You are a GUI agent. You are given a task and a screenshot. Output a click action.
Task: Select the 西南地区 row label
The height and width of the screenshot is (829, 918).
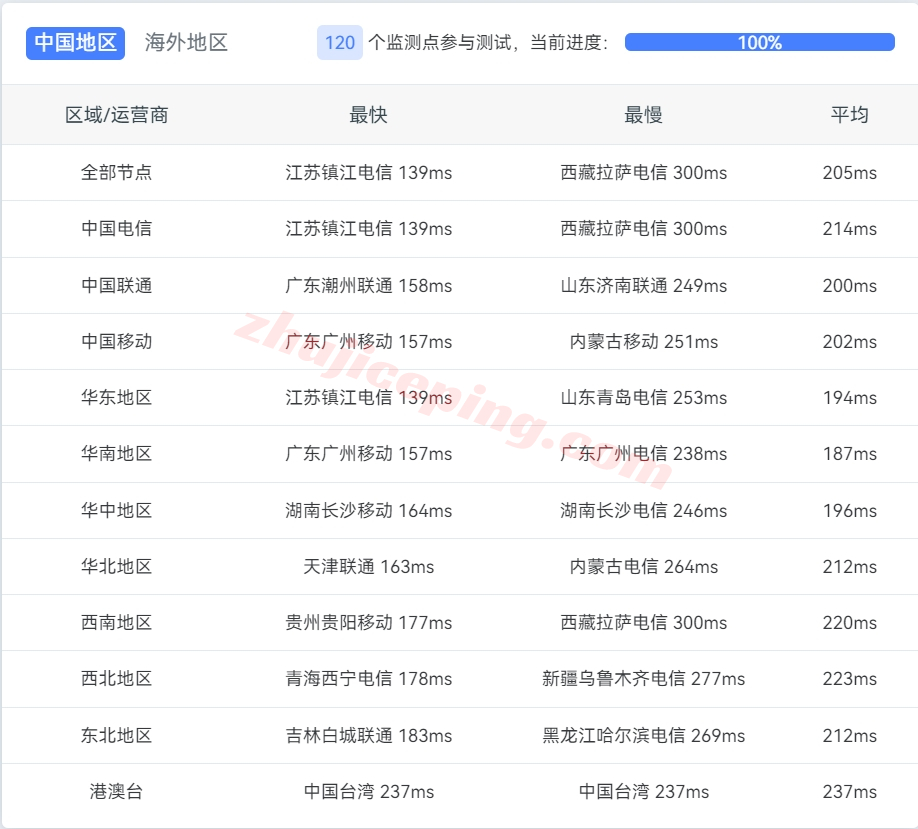117,622
